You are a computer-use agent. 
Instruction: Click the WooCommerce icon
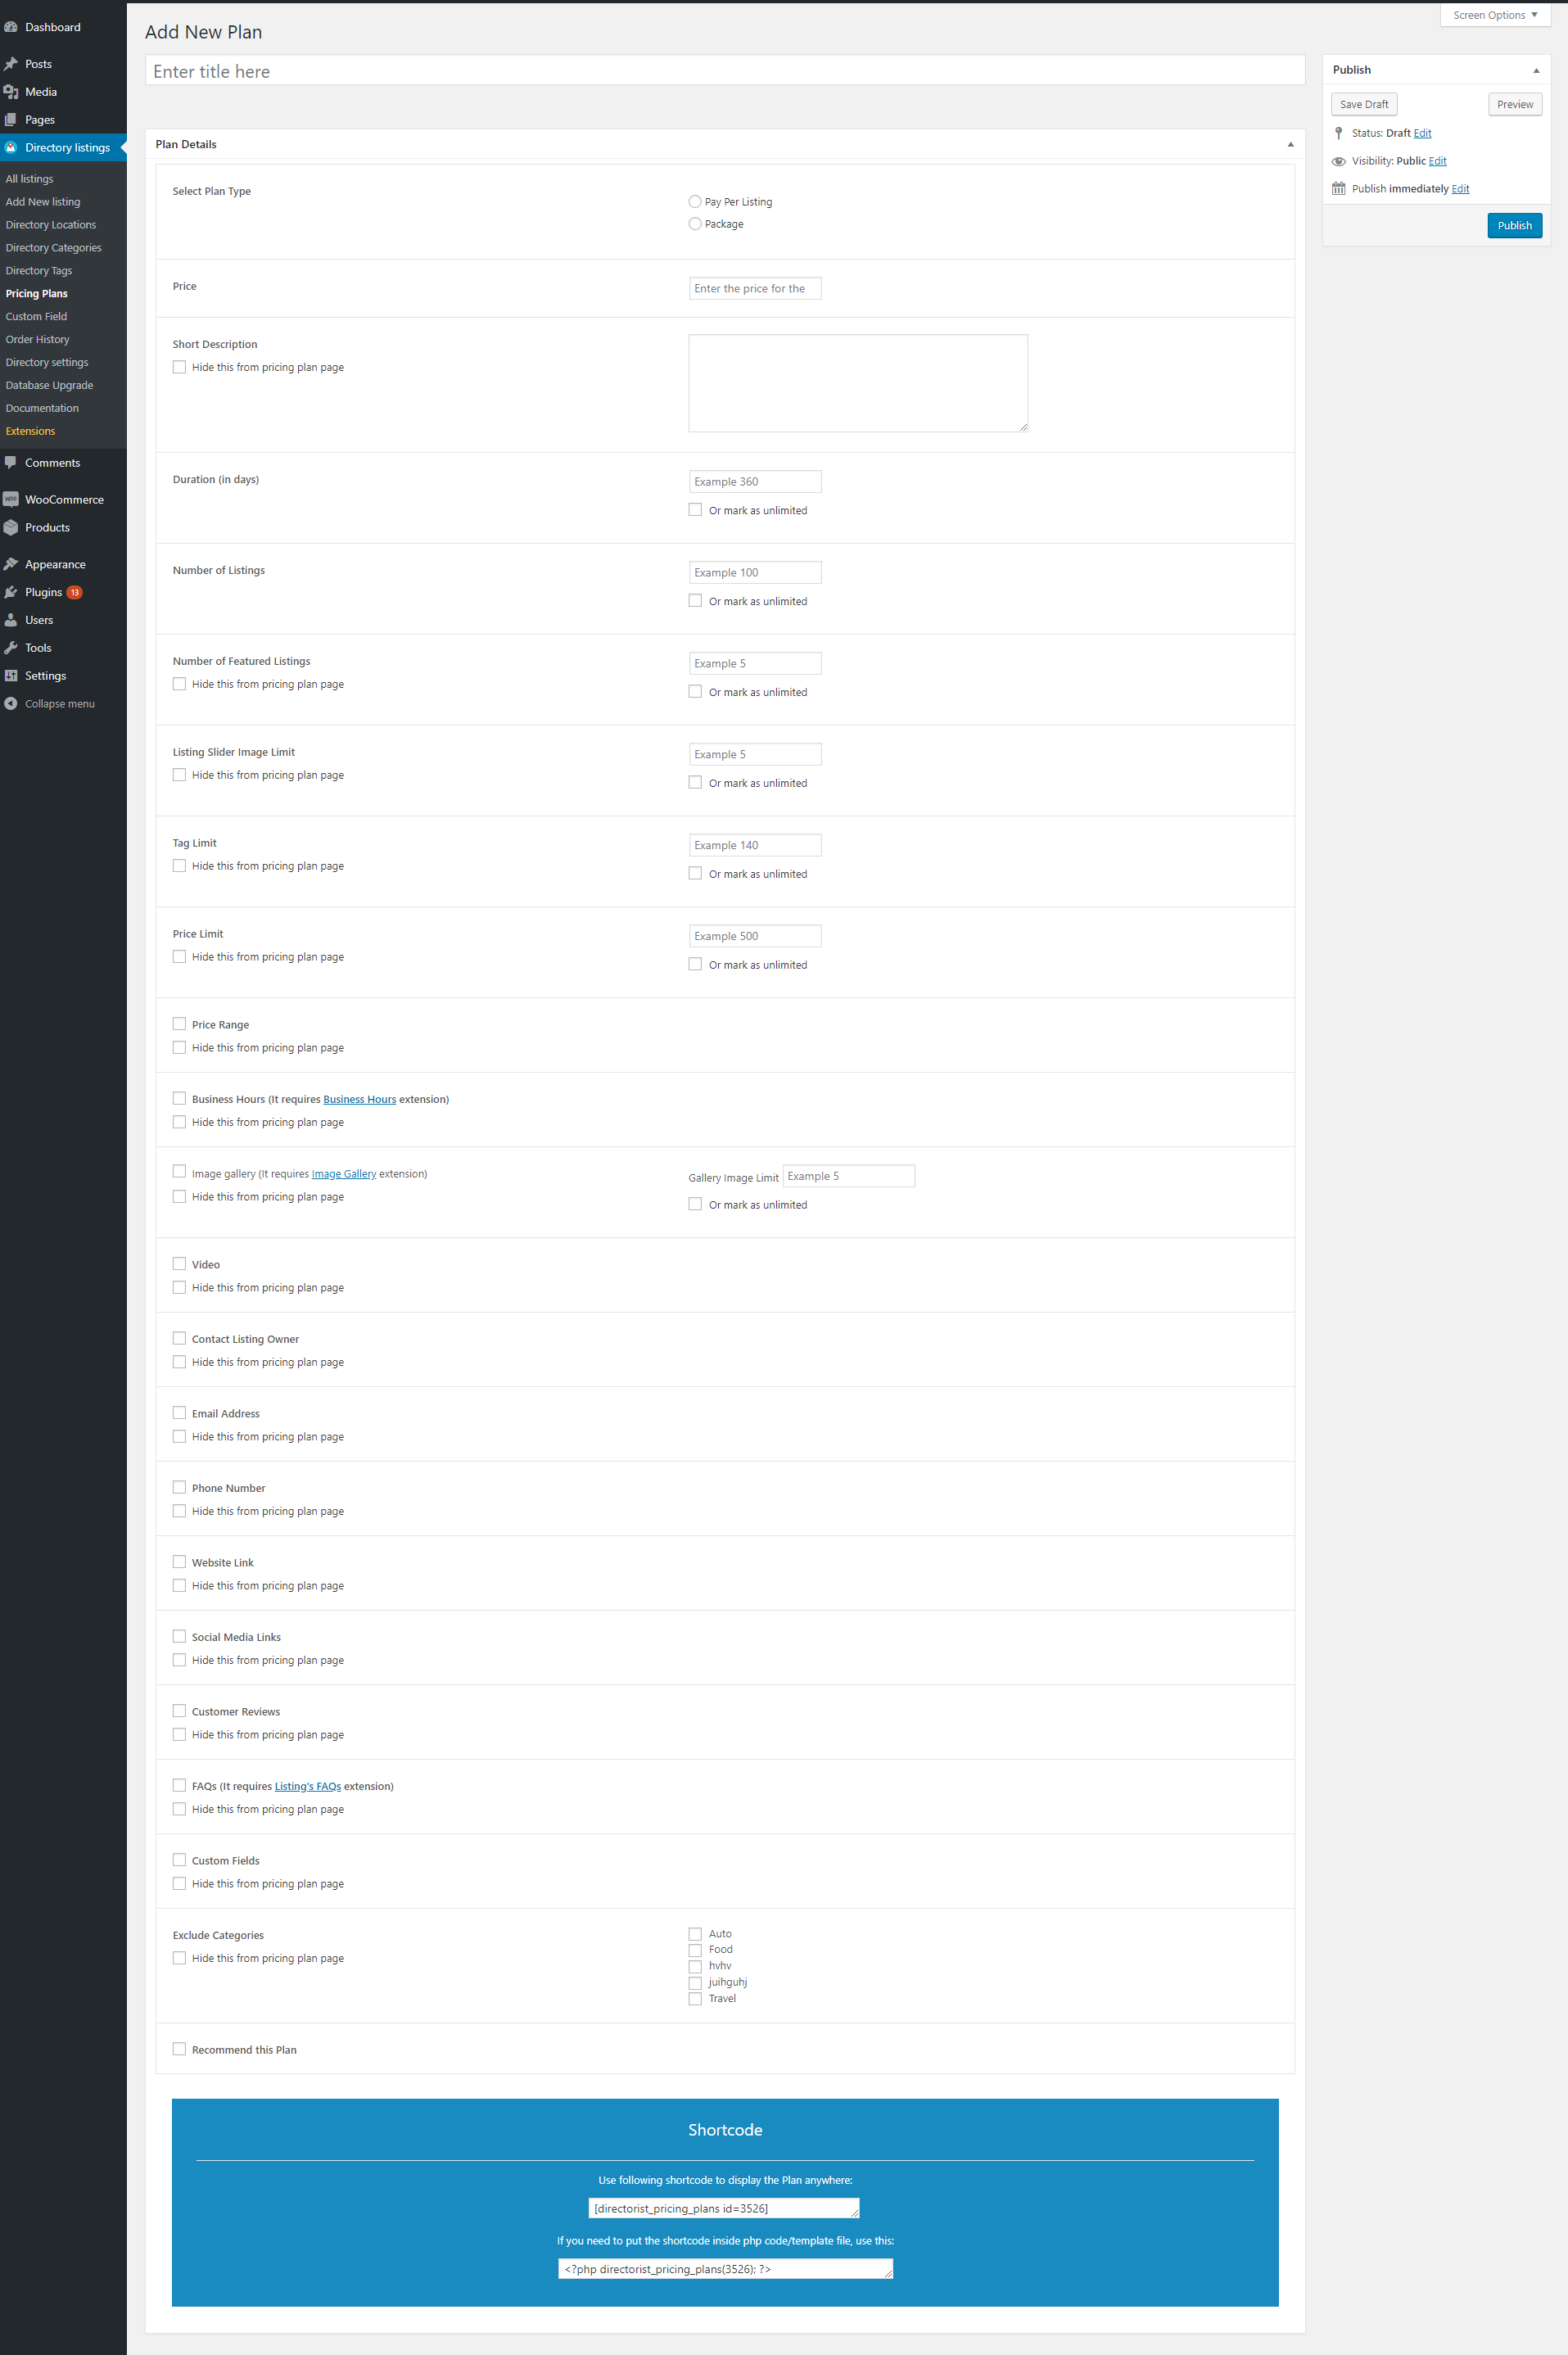[11, 500]
